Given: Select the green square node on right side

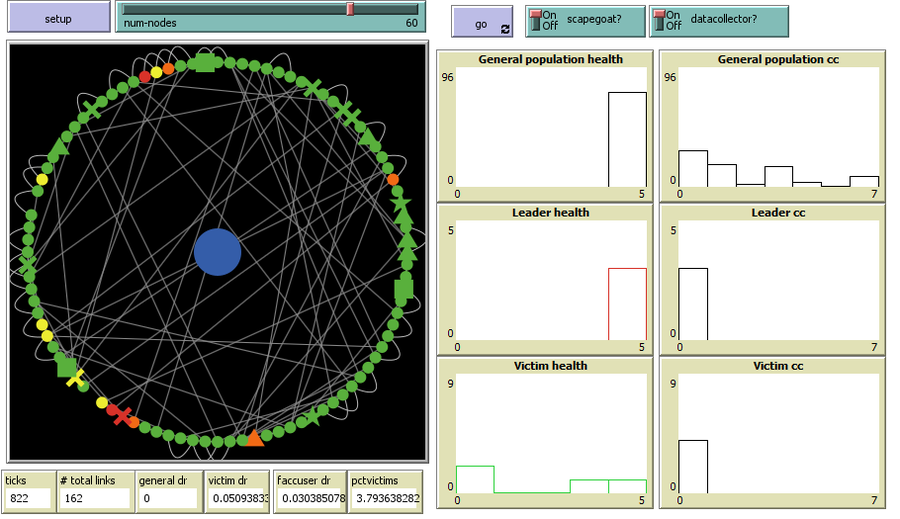Looking at the screenshot, I should click(403, 290).
